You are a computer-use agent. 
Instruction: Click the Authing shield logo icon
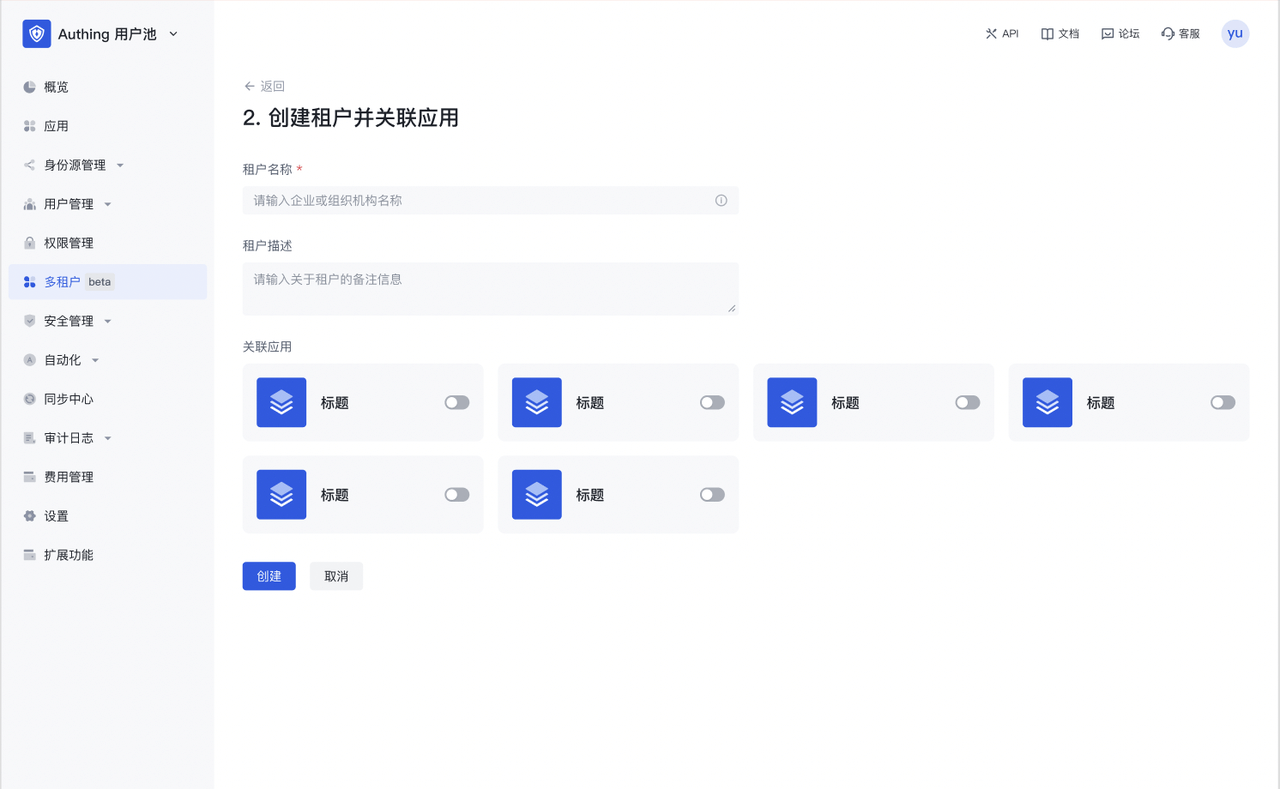pos(37,34)
